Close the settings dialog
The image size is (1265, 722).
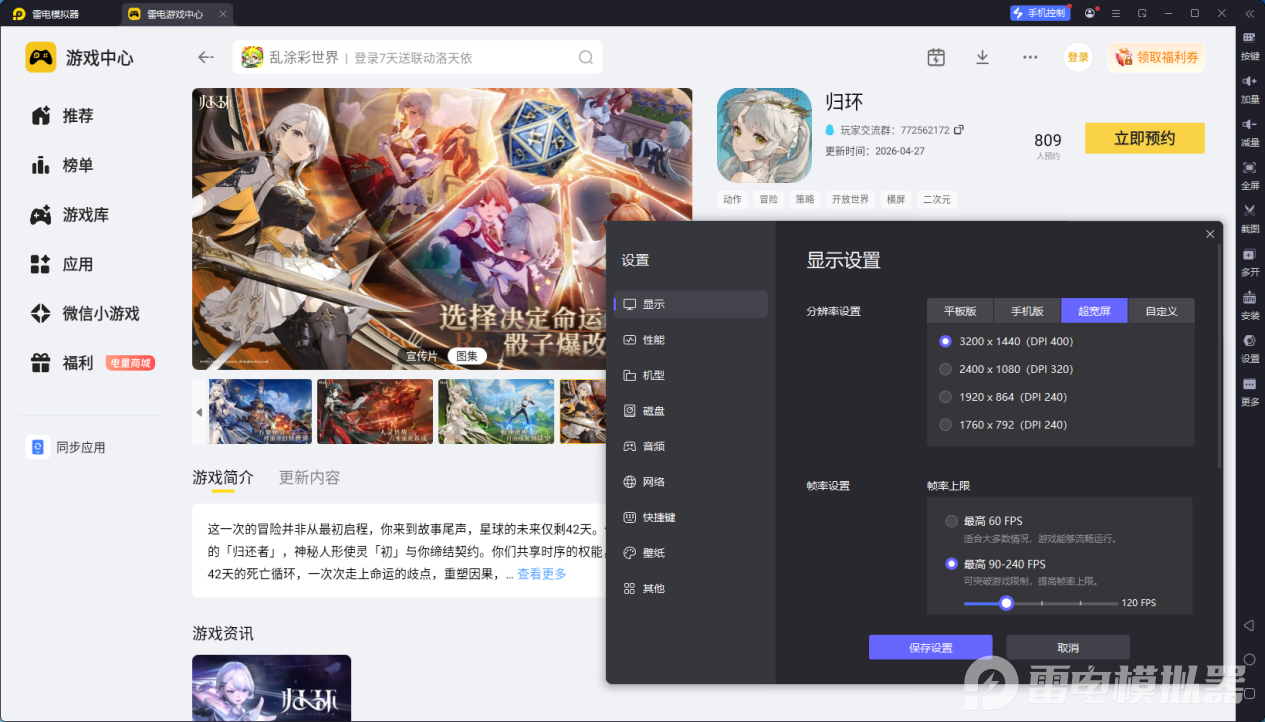click(x=1210, y=234)
